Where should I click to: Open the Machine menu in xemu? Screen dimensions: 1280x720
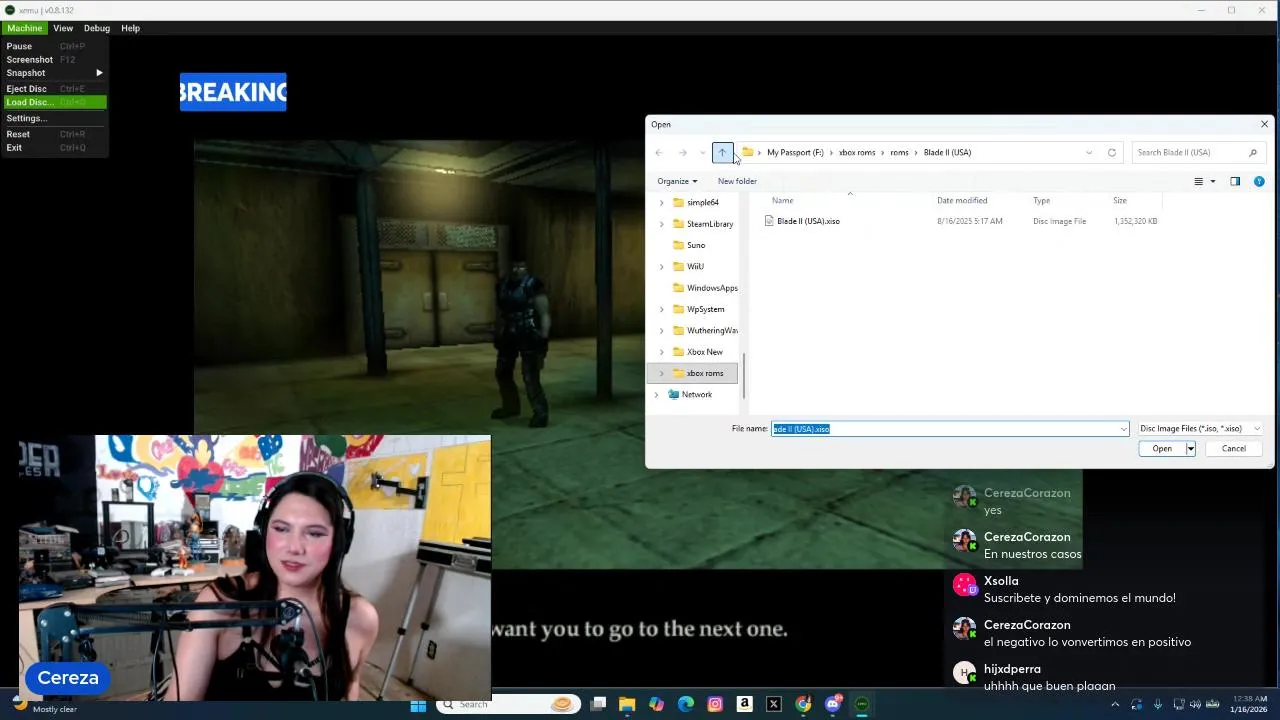pos(24,28)
